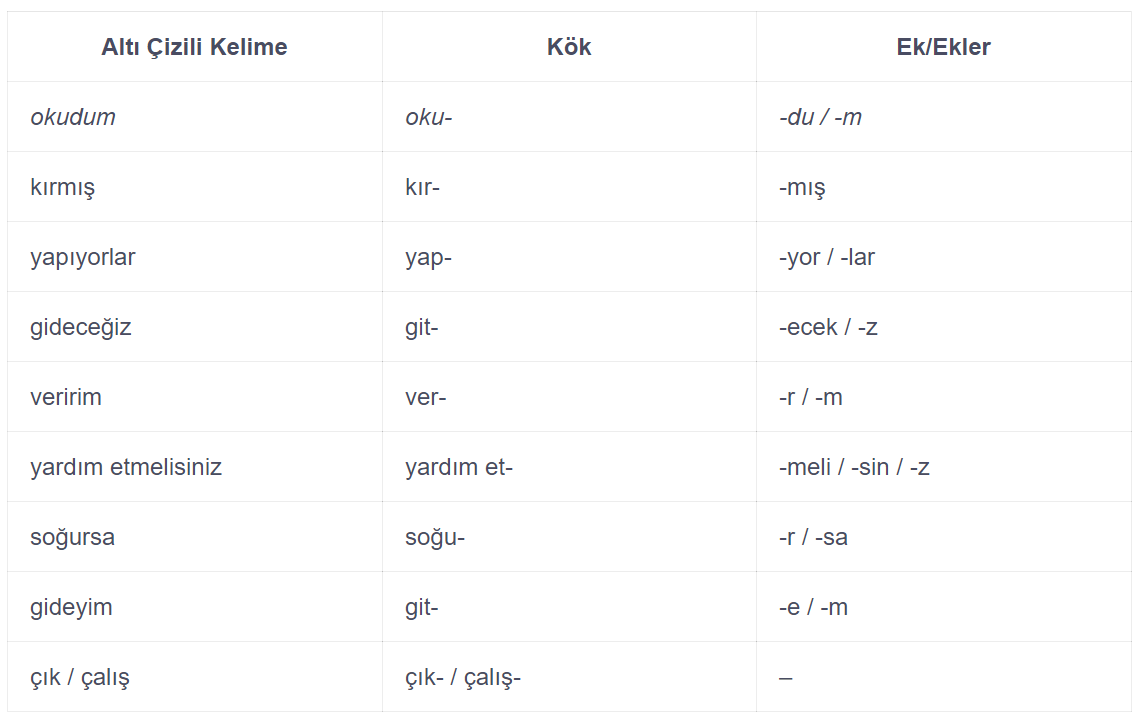
Task: Click the italic word "okudum"
Action: coord(73,117)
